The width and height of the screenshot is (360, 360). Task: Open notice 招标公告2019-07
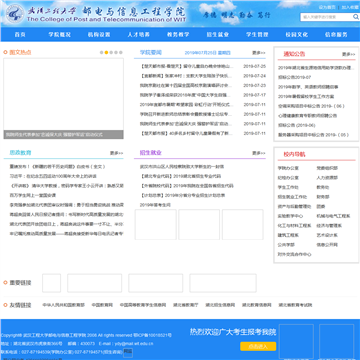point(295,77)
